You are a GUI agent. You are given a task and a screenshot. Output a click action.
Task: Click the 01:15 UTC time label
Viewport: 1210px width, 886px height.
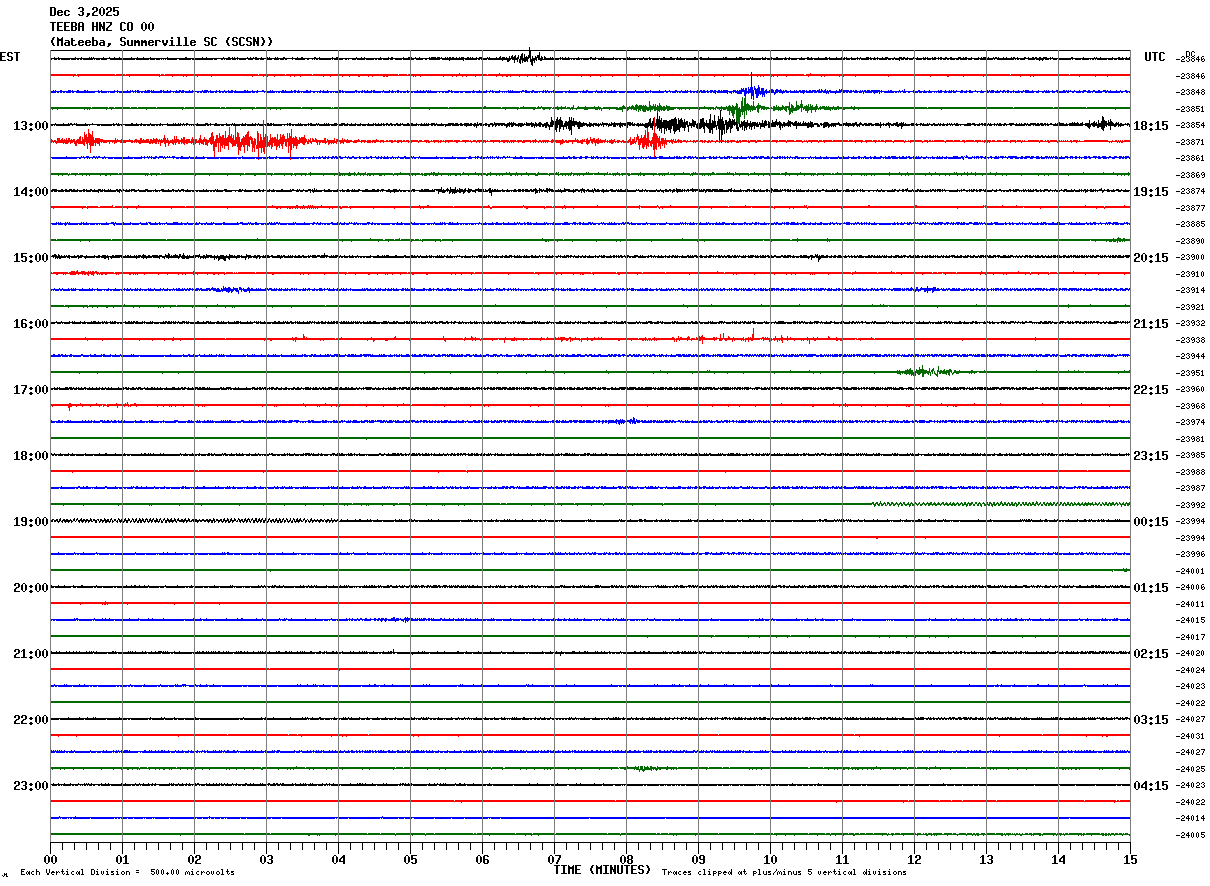[x=1151, y=588]
